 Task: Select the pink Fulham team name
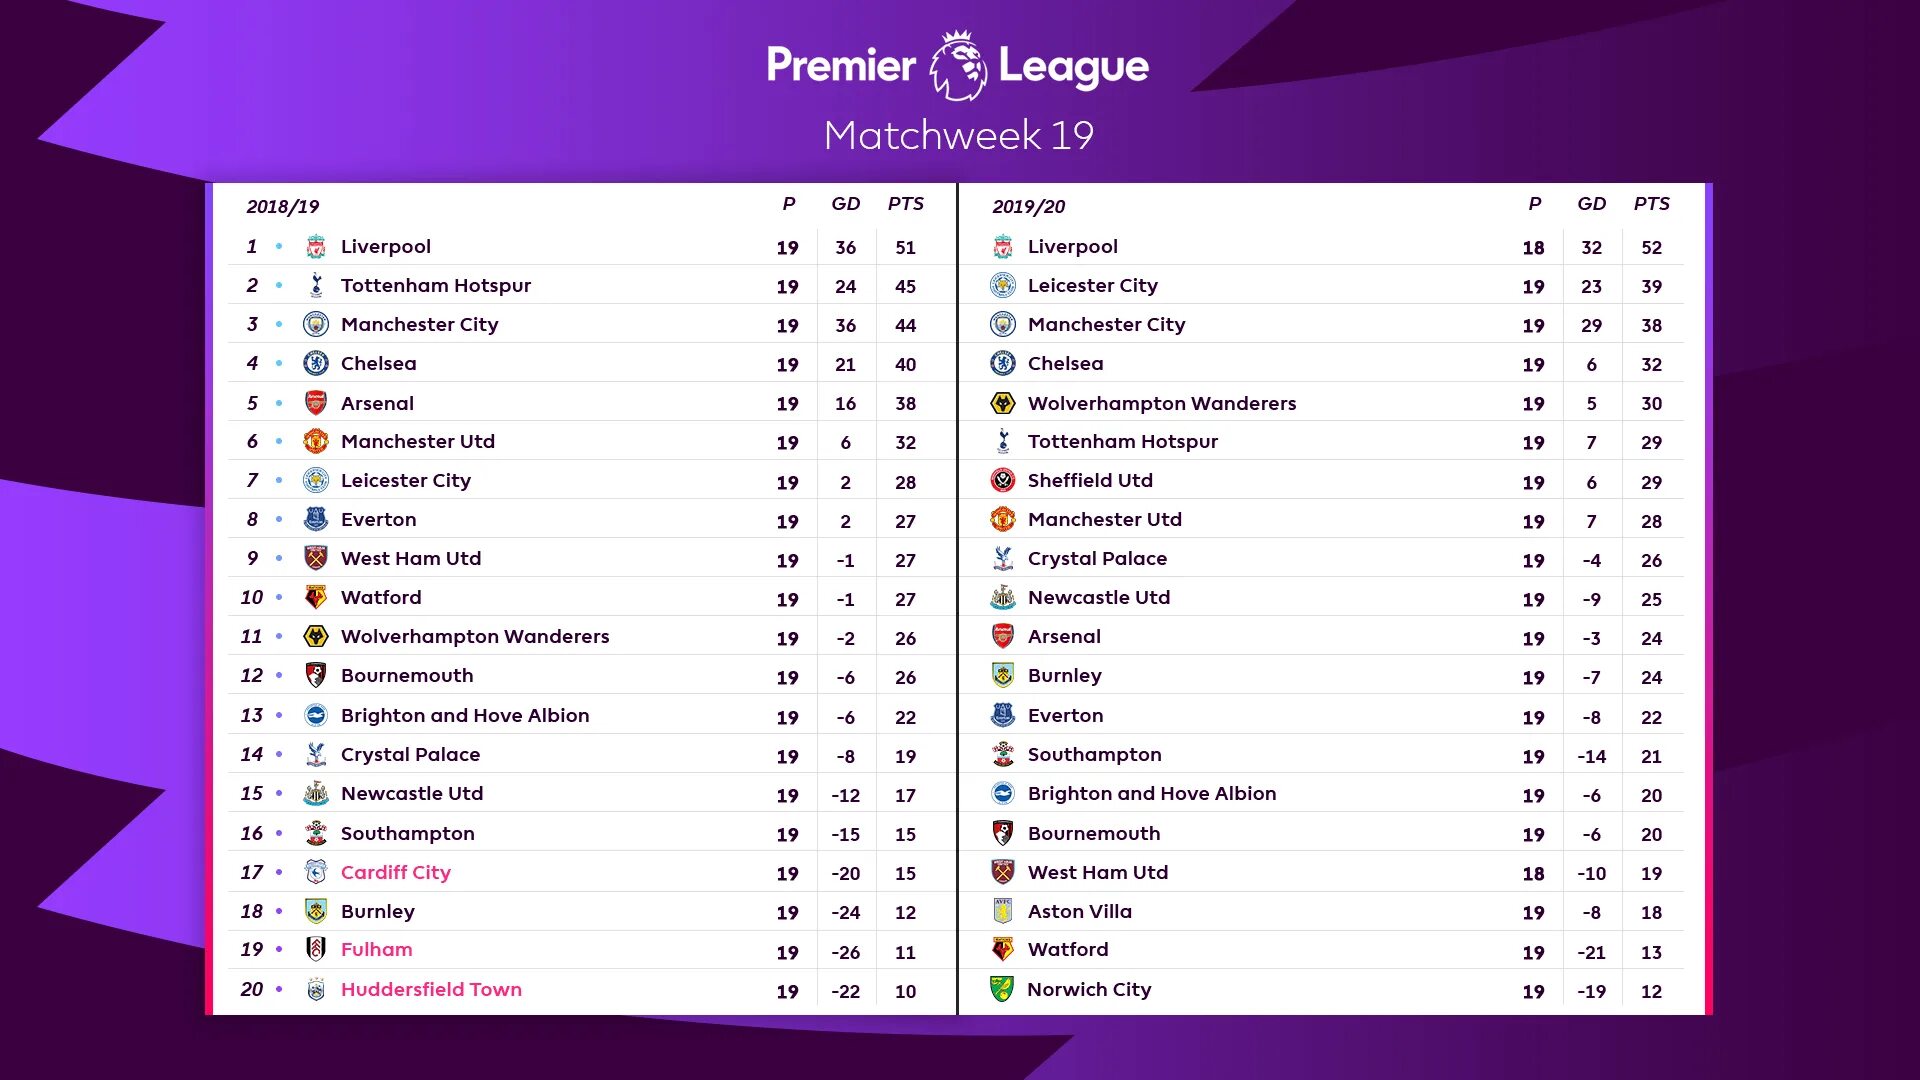(x=377, y=950)
